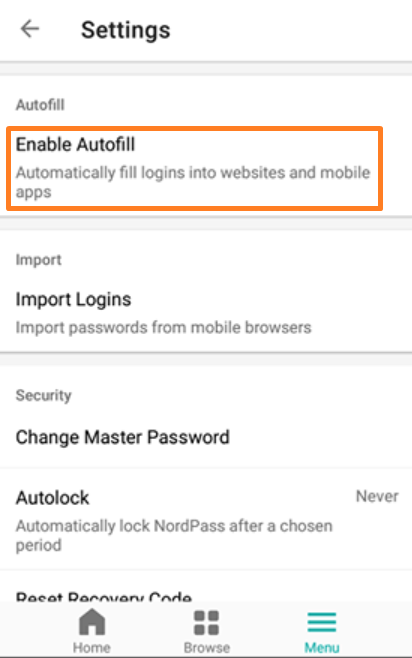This screenshot has height=658, width=412.
Task: Select the Menu hamburger icon
Action: pos(322,622)
